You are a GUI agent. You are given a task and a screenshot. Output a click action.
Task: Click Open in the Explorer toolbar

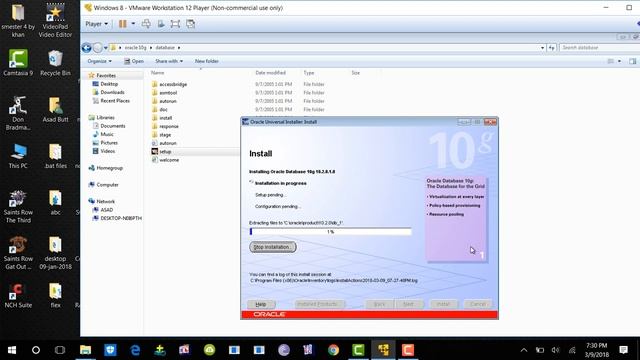pyautogui.click(x=134, y=61)
